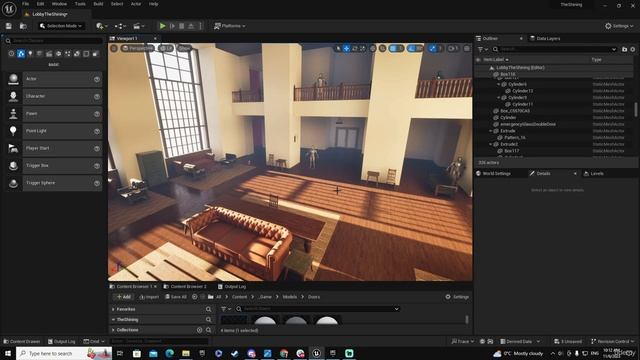The height and width of the screenshot is (360, 640).
Task: Save the current level with the toolbar icon
Action: click(9, 26)
